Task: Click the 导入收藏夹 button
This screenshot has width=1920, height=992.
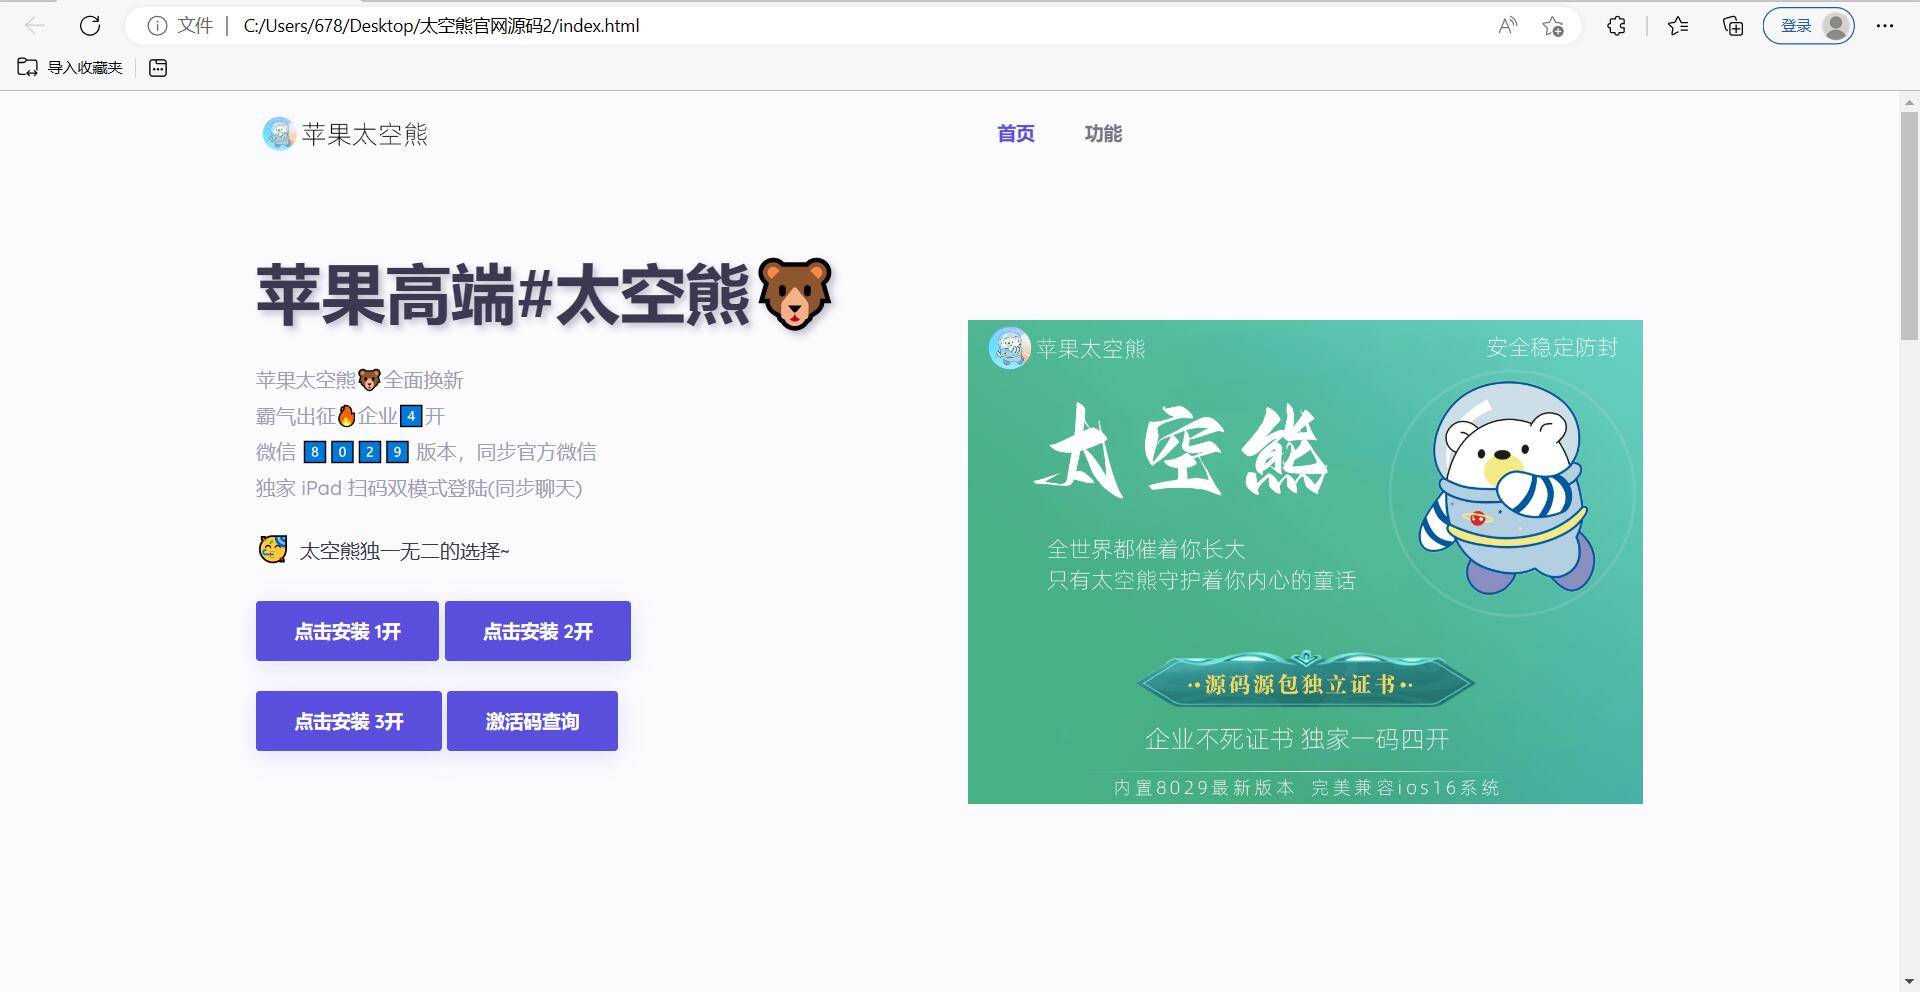Action: tap(68, 67)
